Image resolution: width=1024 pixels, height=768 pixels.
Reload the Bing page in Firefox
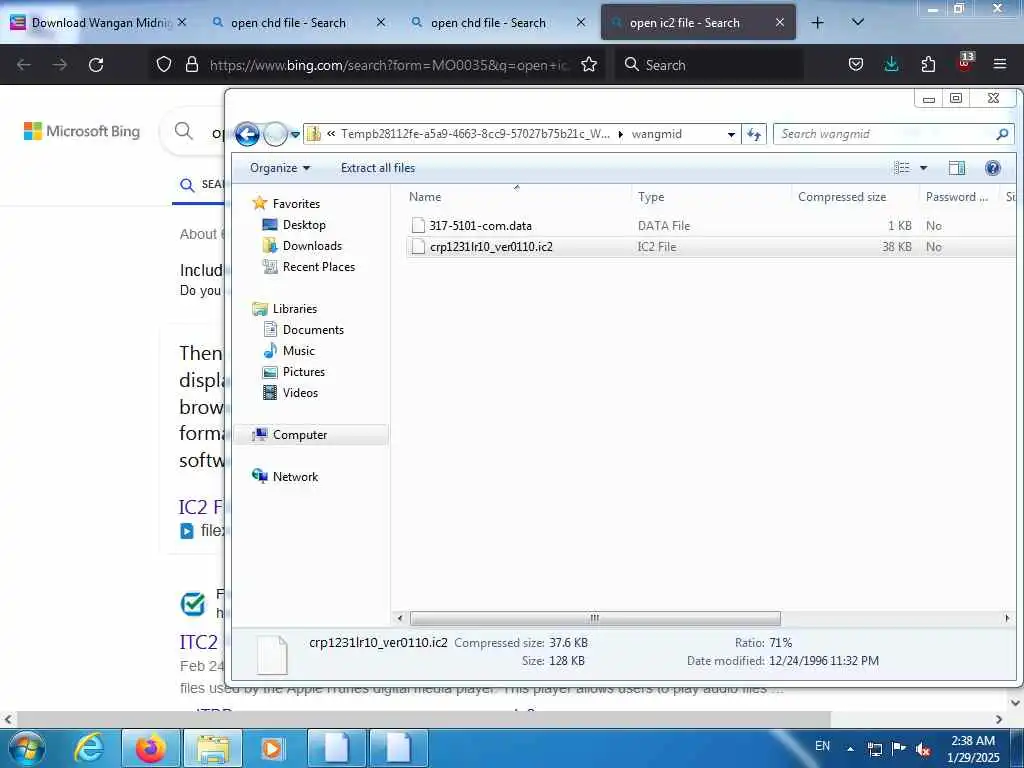96,65
